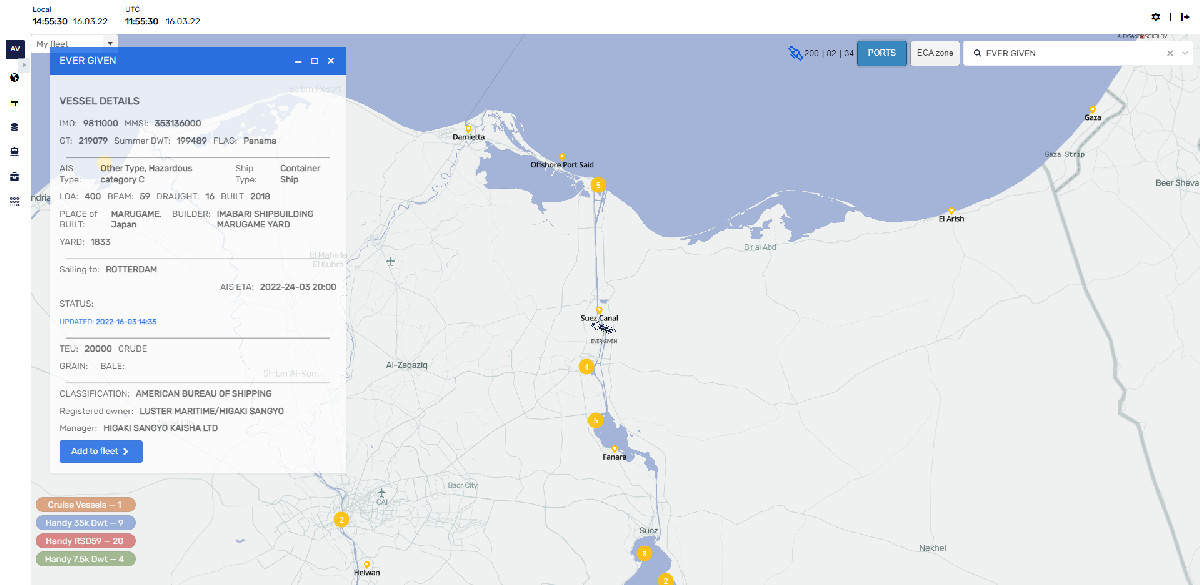The height and width of the screenshot is (585, 1200).
Task: Toggle the Cruise Vessels legend filter
Action: pyautogui.click(x=85, y=505)
